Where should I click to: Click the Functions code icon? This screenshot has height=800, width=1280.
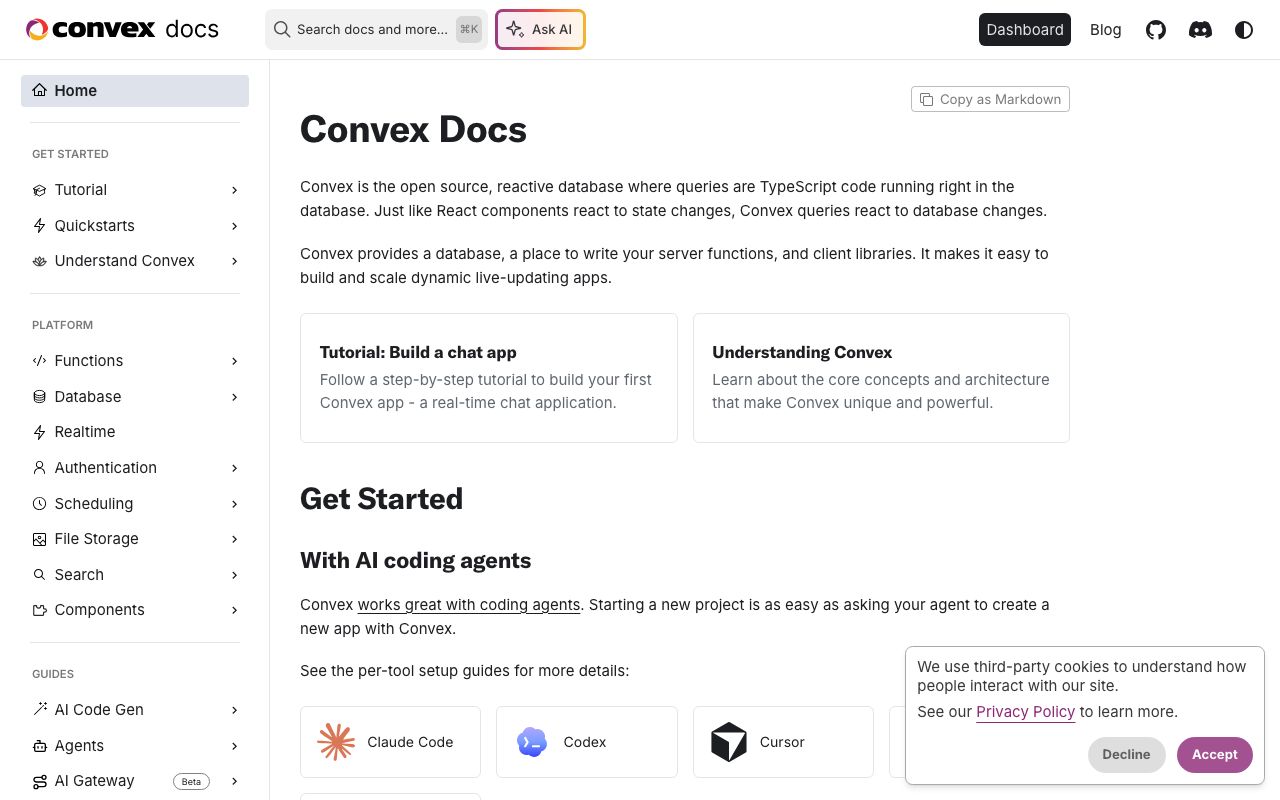tap(40, 361)
